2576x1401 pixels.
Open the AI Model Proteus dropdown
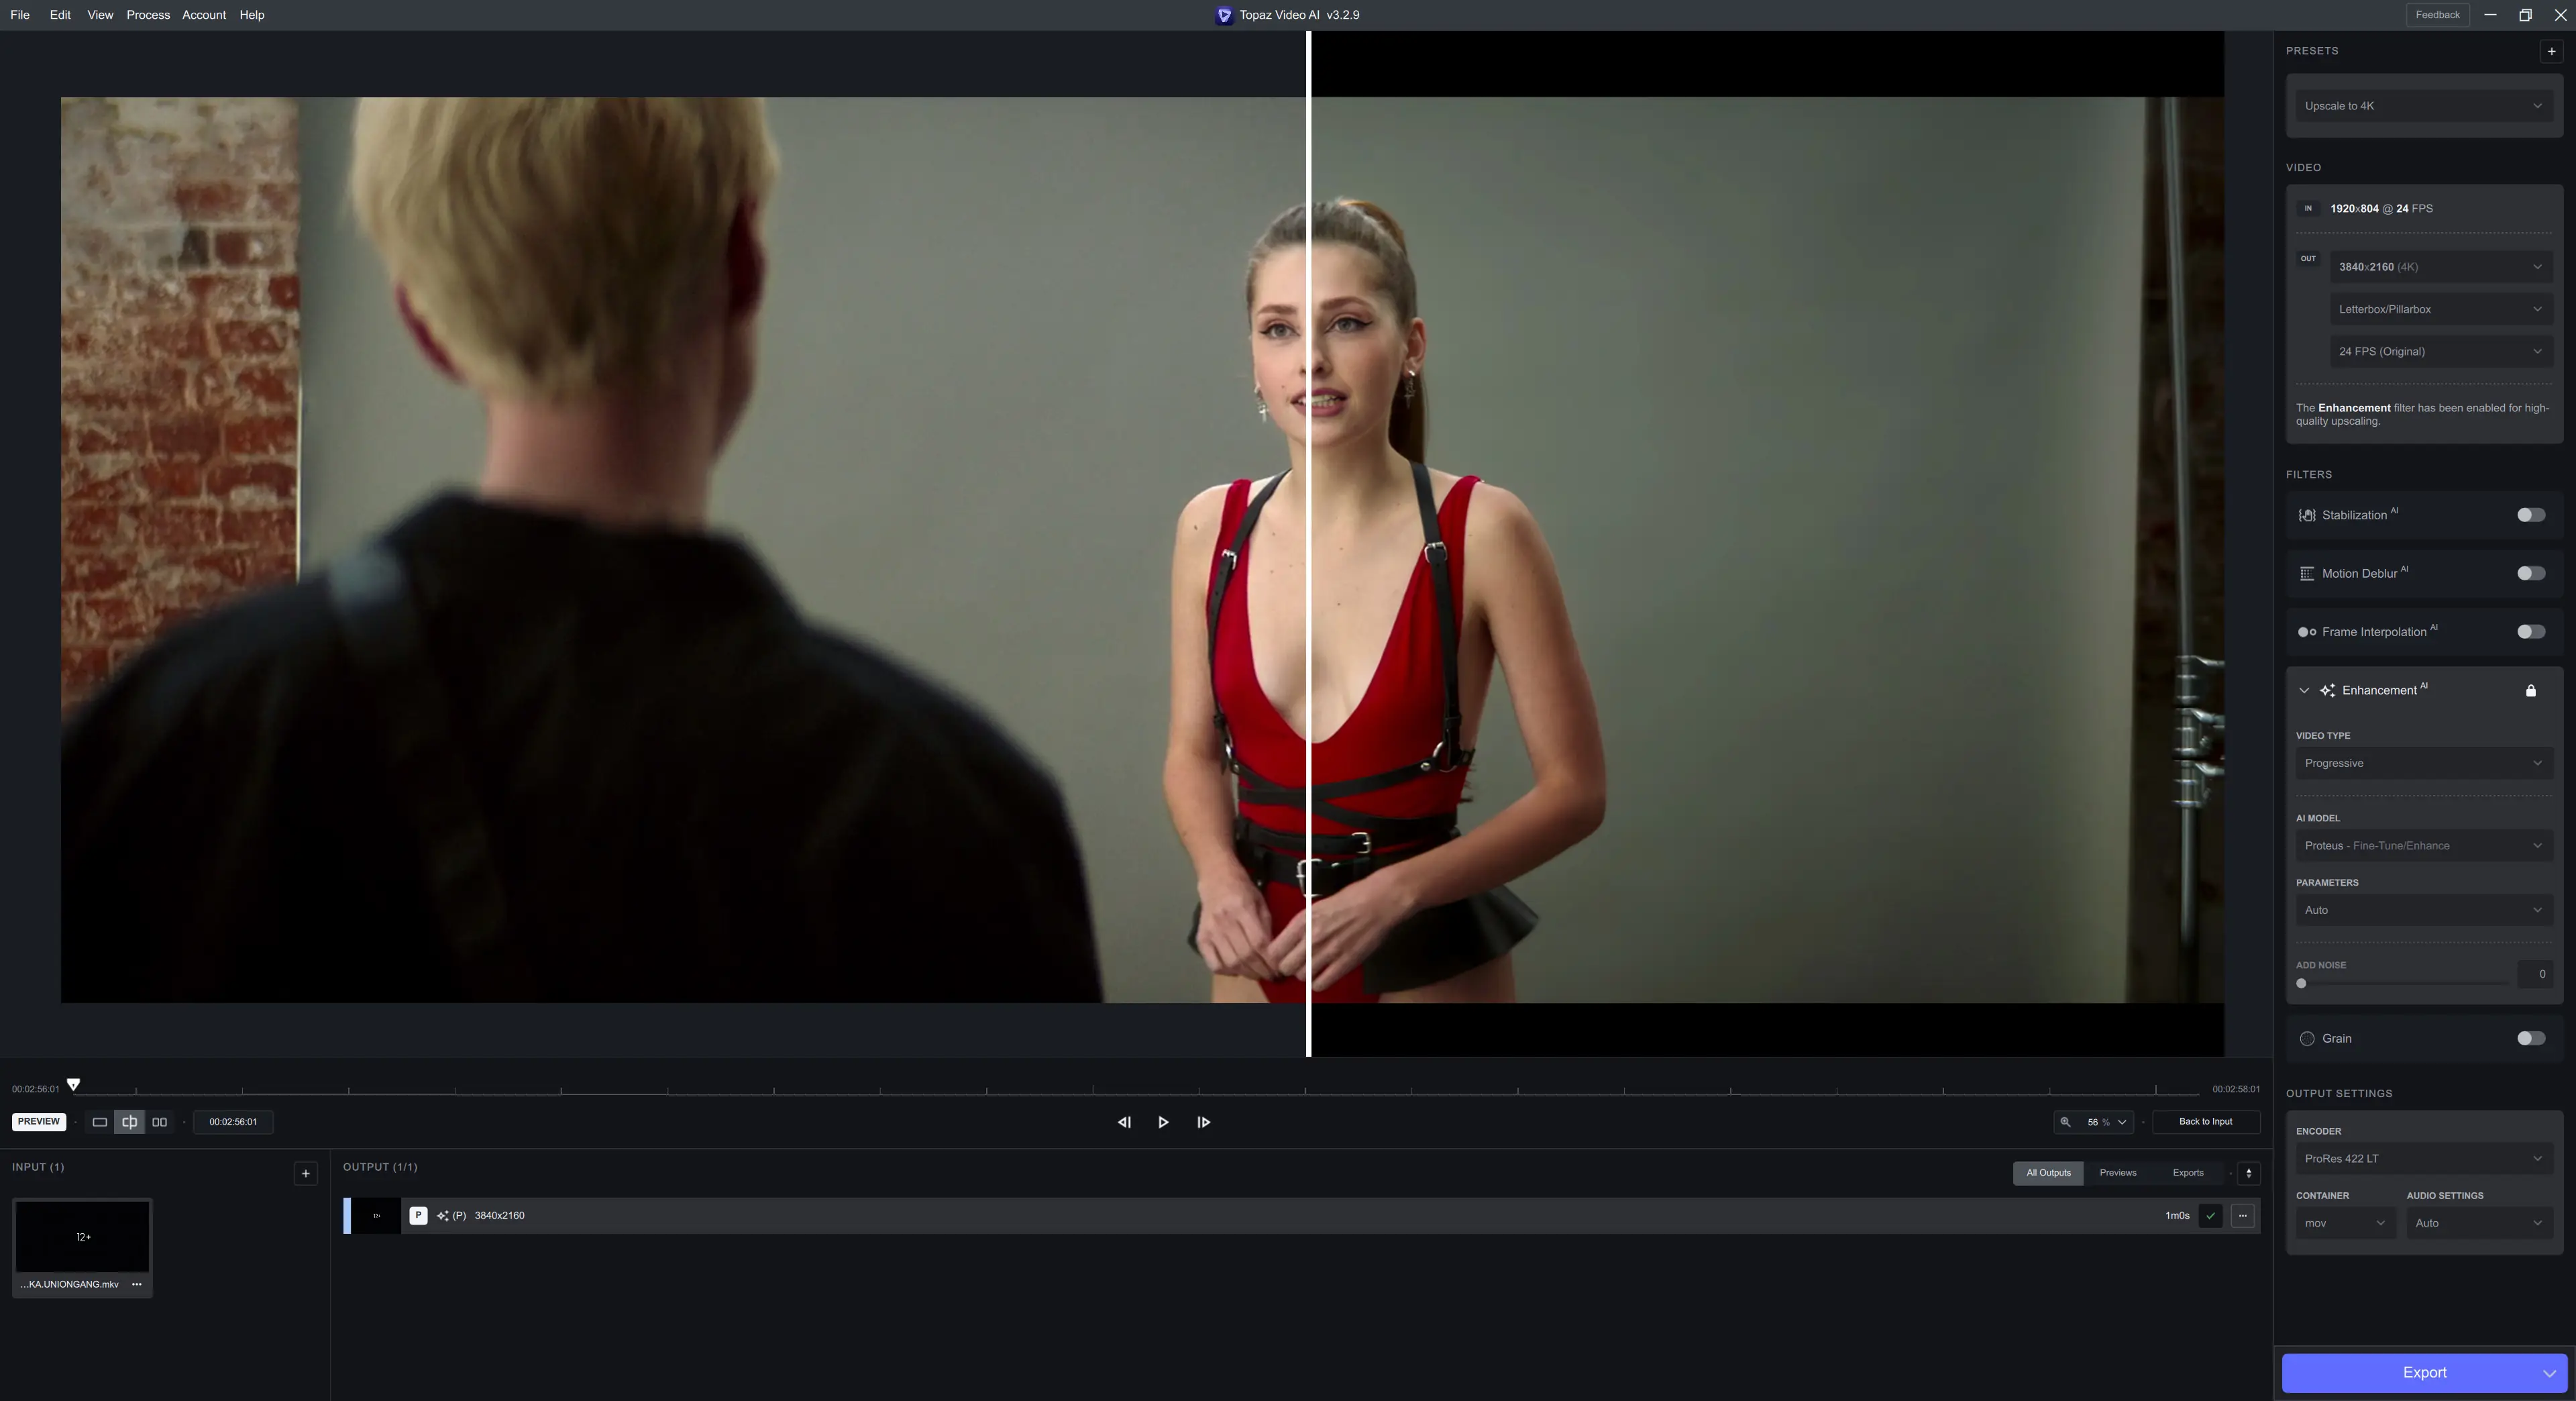point(2423,846)
